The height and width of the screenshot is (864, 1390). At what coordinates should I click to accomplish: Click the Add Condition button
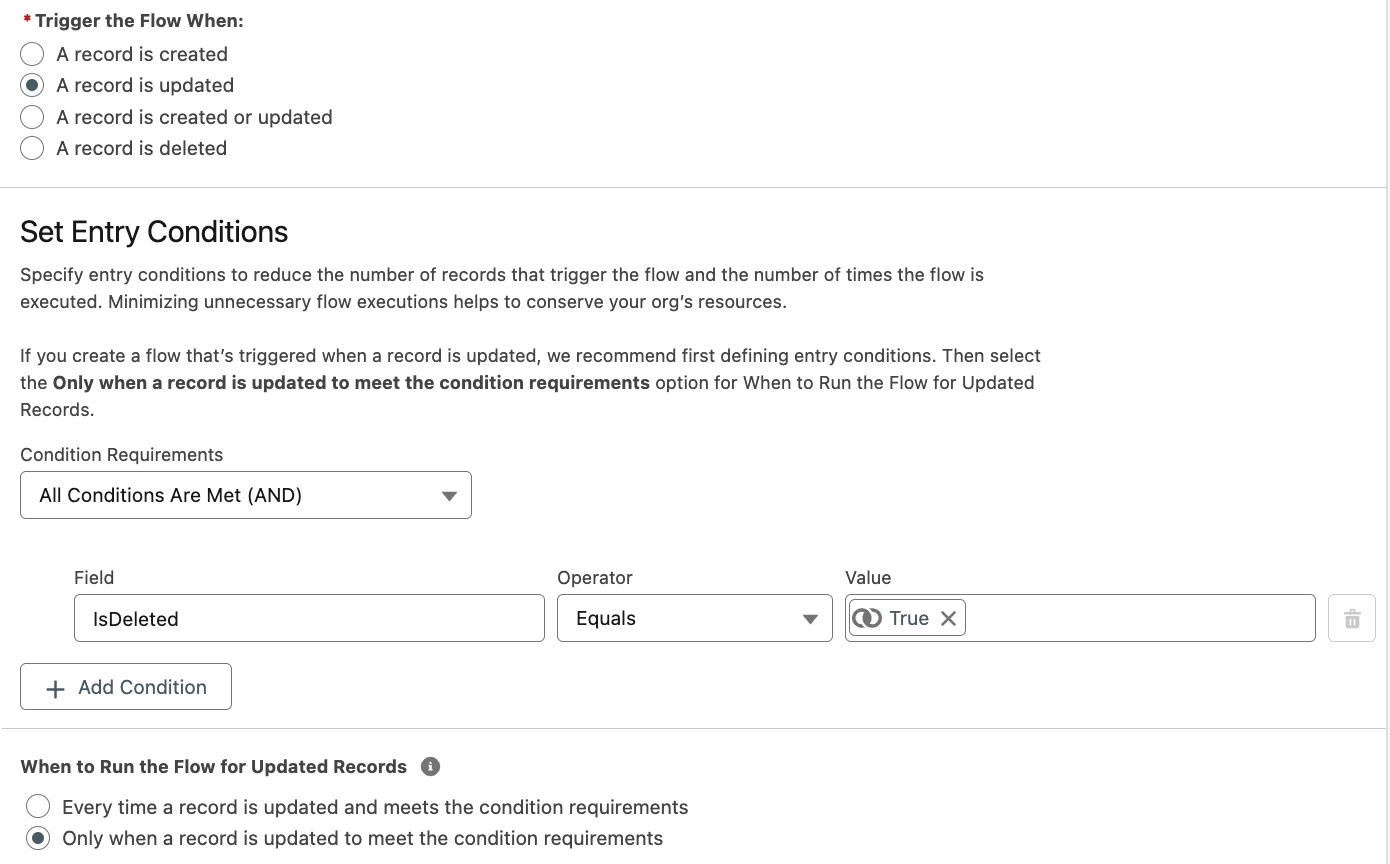pos(125,687)
